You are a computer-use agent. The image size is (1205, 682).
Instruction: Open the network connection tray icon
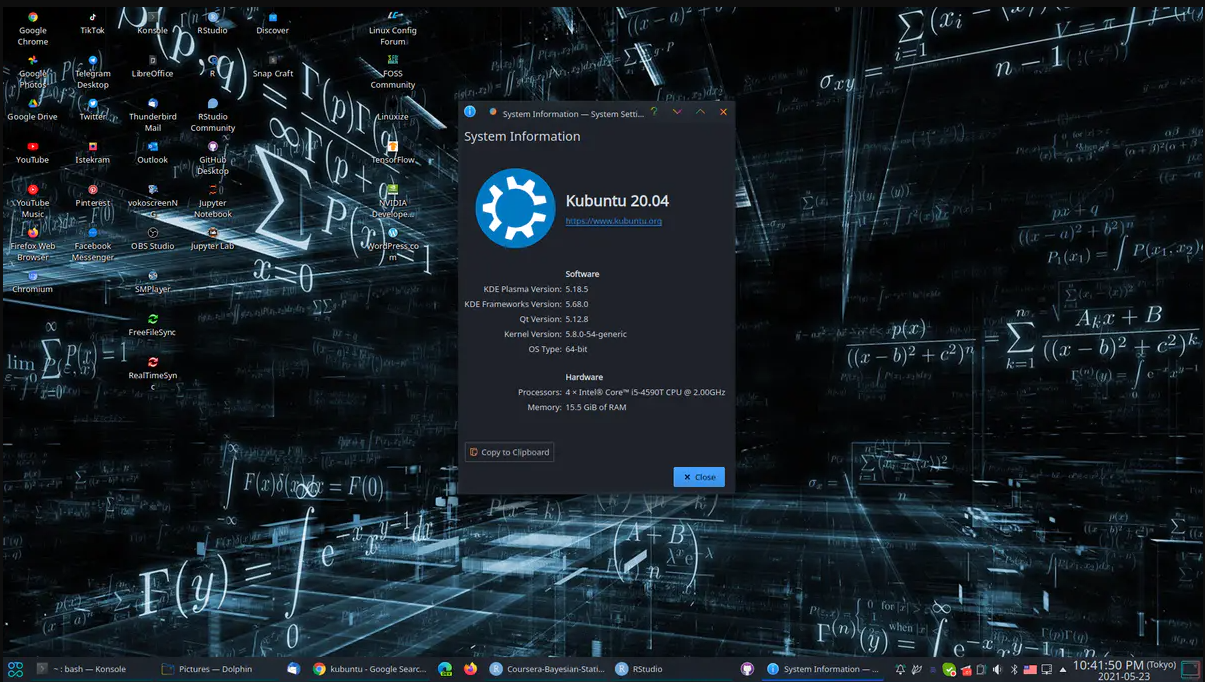coord(1046,669)
